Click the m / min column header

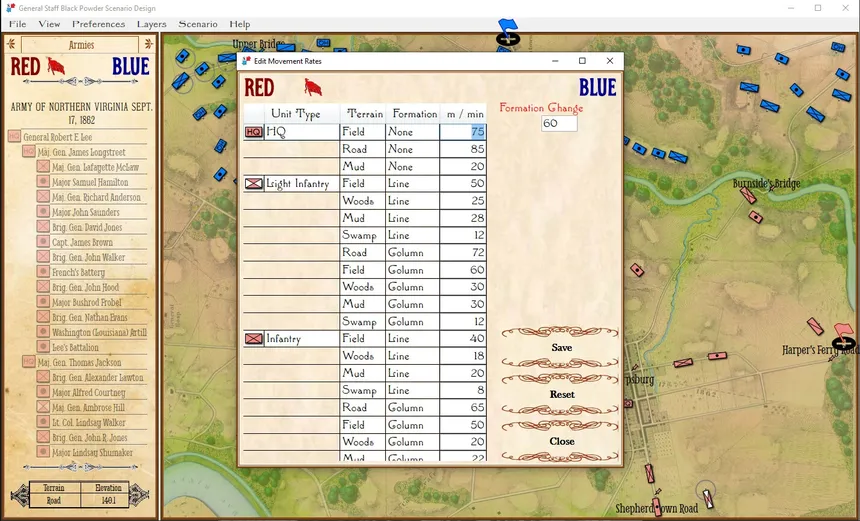pos(465,114)
